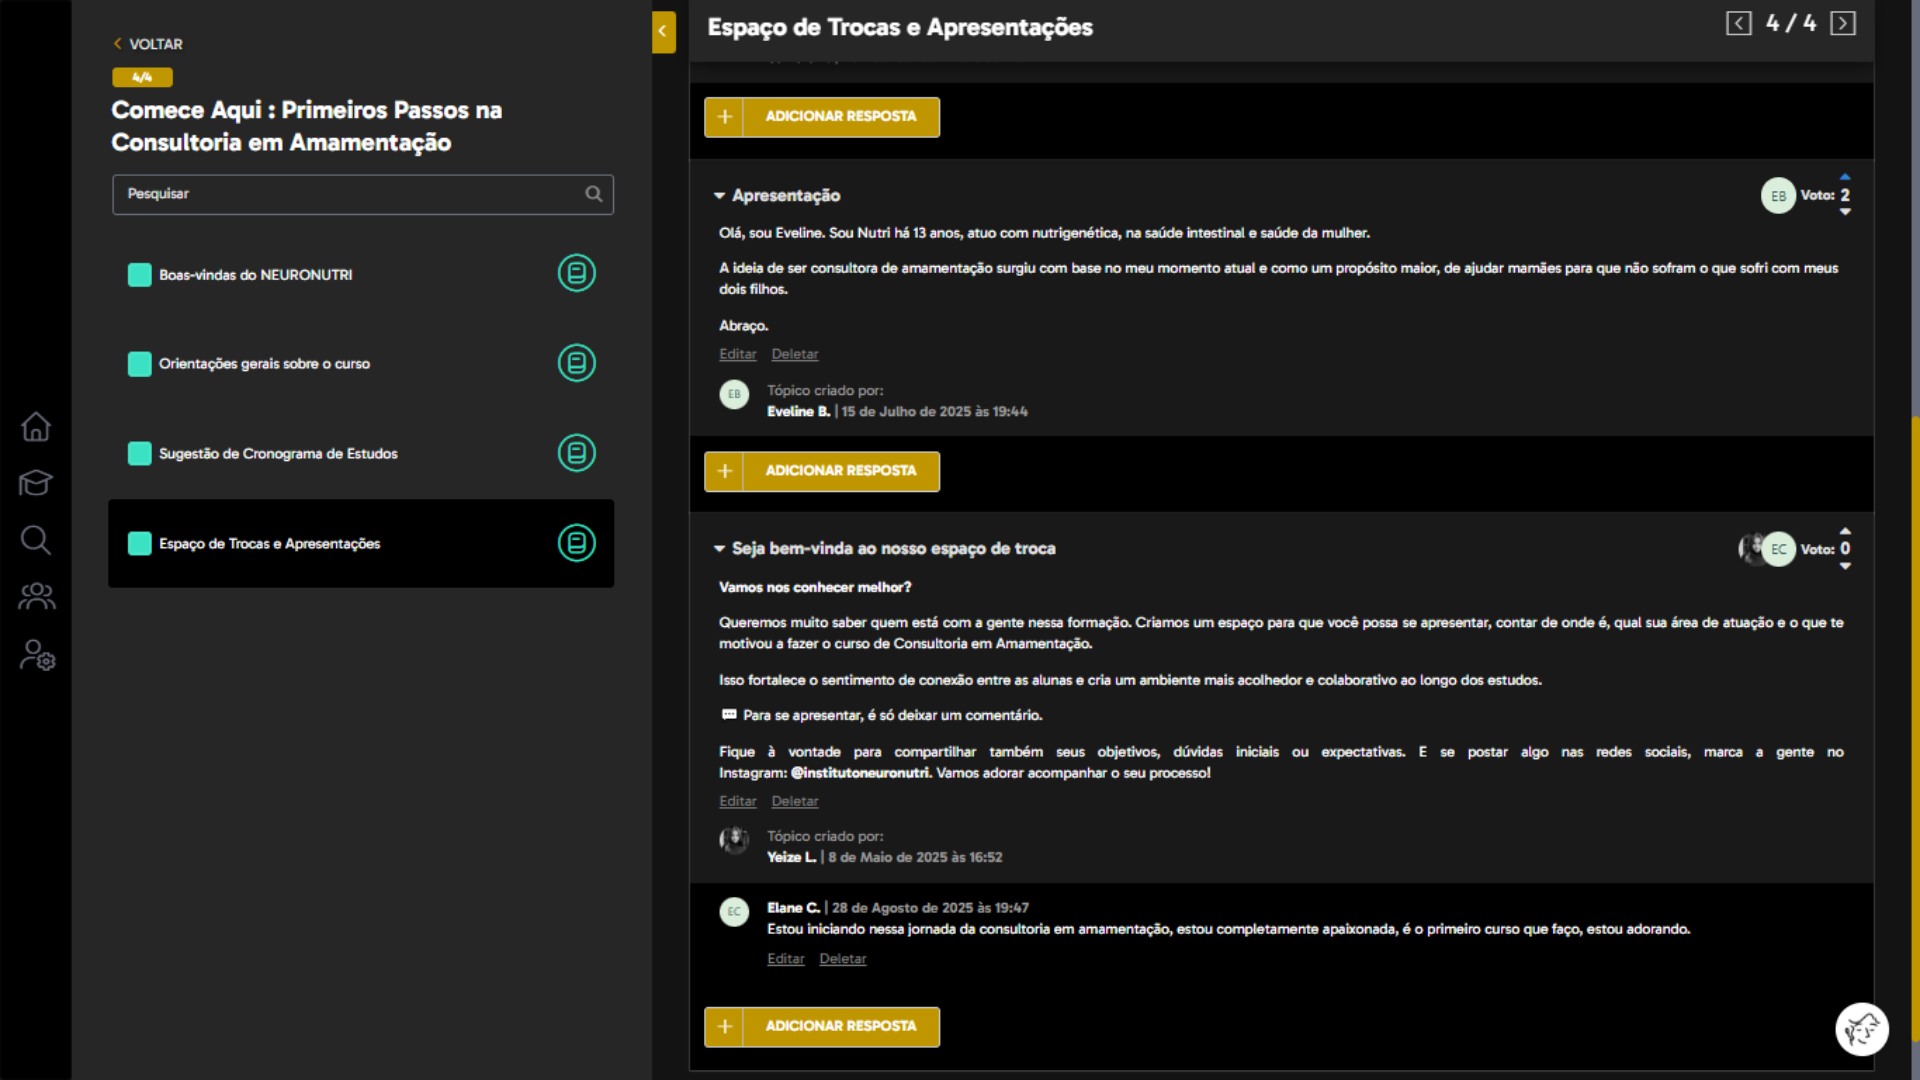Click Adicionar Resposta under the Apresentação topic

(822, 471)
